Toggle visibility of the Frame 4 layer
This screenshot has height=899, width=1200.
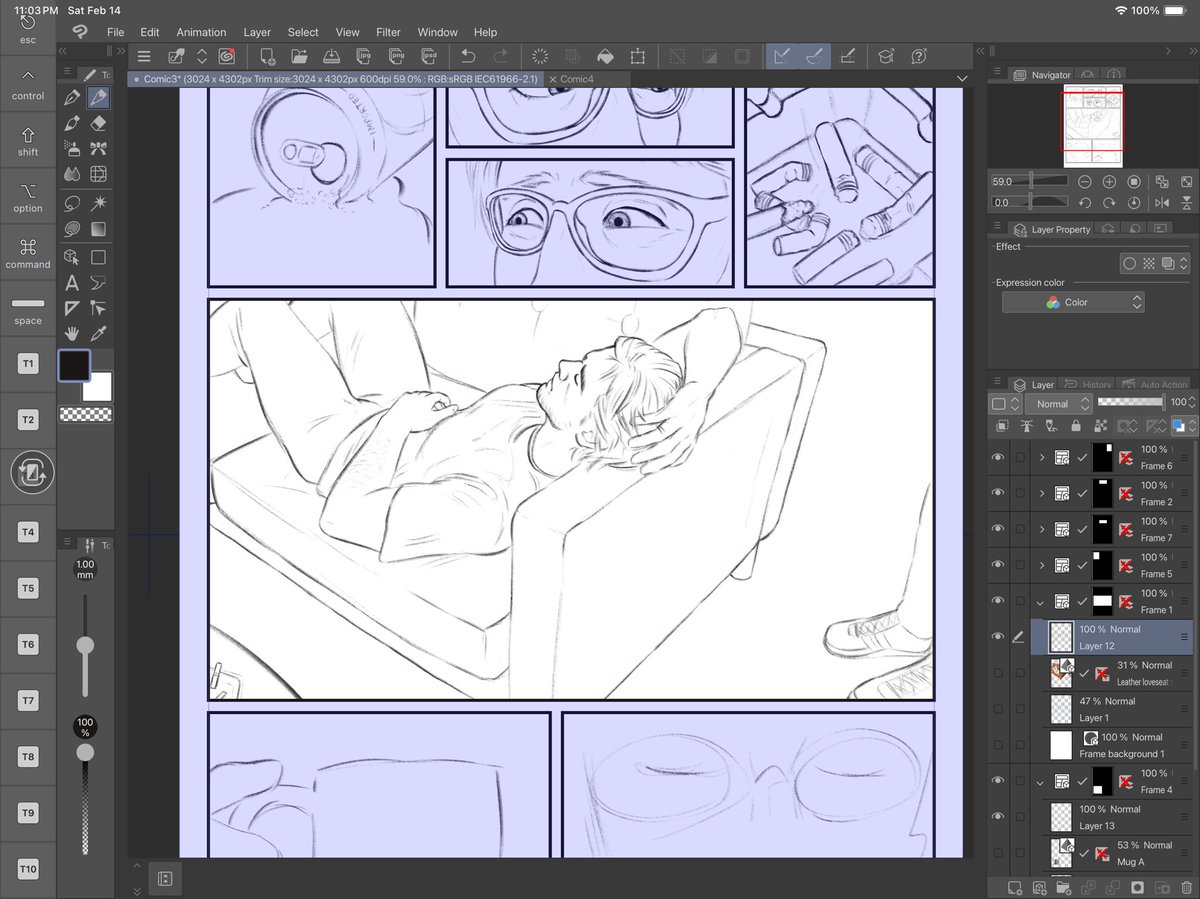point(996,780)
